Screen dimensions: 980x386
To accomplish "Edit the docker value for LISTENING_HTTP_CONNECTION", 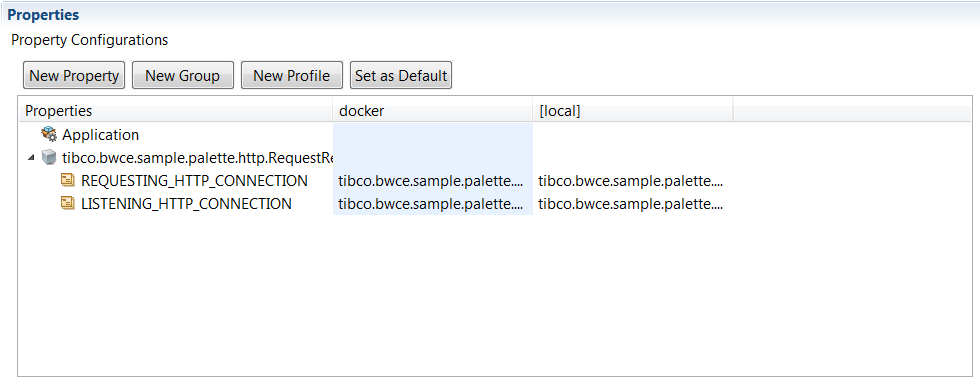I will pos(432,204).
